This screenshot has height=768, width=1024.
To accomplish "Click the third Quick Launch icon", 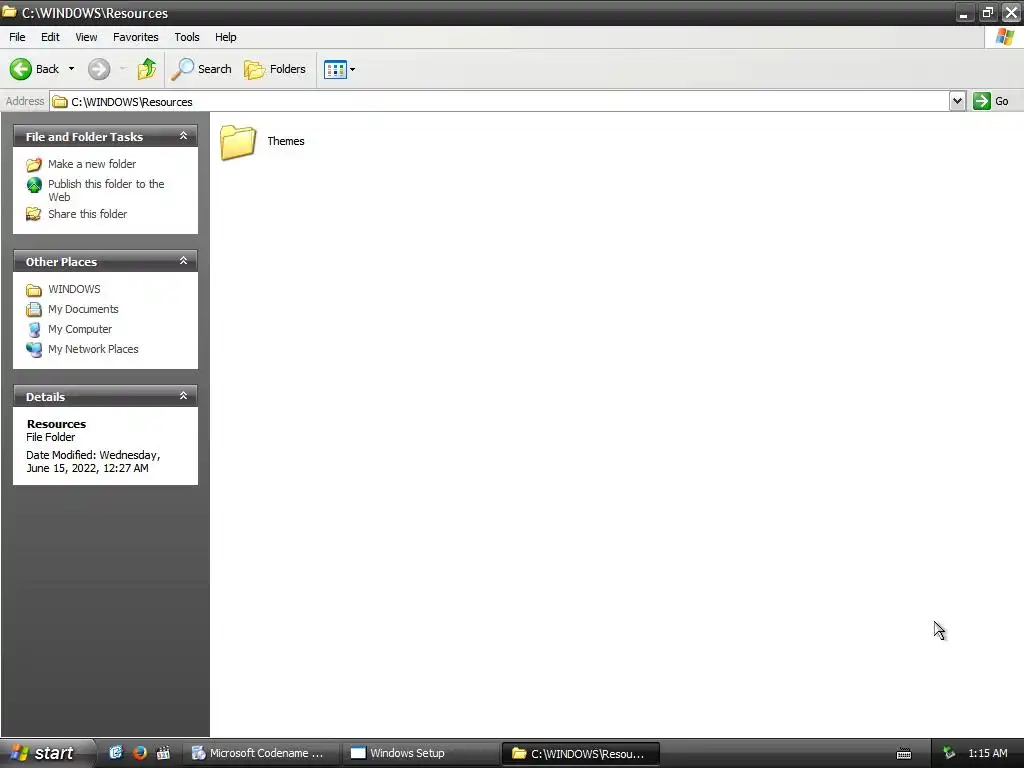I will pyautogui.click(x=163, y=753).
